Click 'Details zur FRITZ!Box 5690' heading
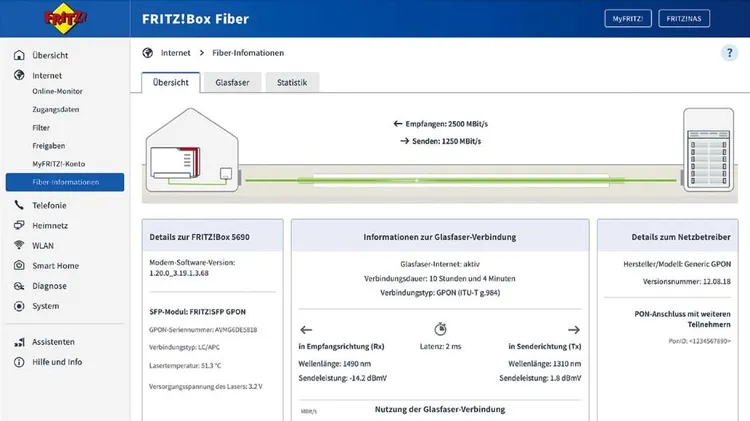 click(x=199, y=237)
